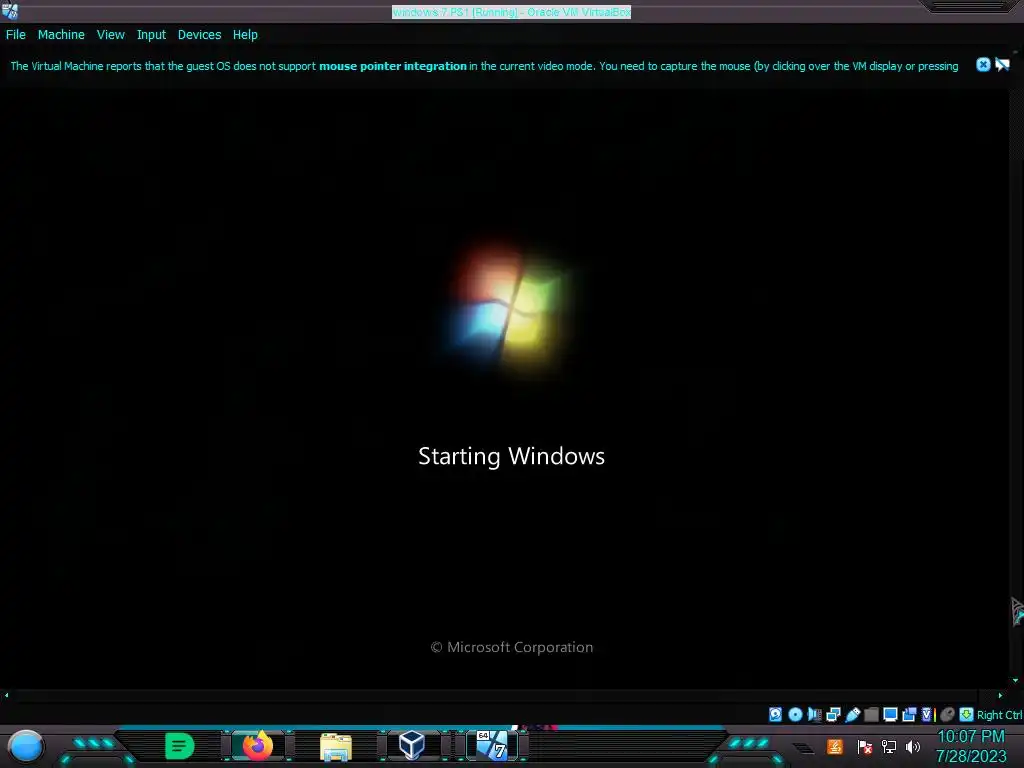The width and height of the screenshot is (1024, 768).
Task: Open the Action Center flag icon
Action: point(865,746)
